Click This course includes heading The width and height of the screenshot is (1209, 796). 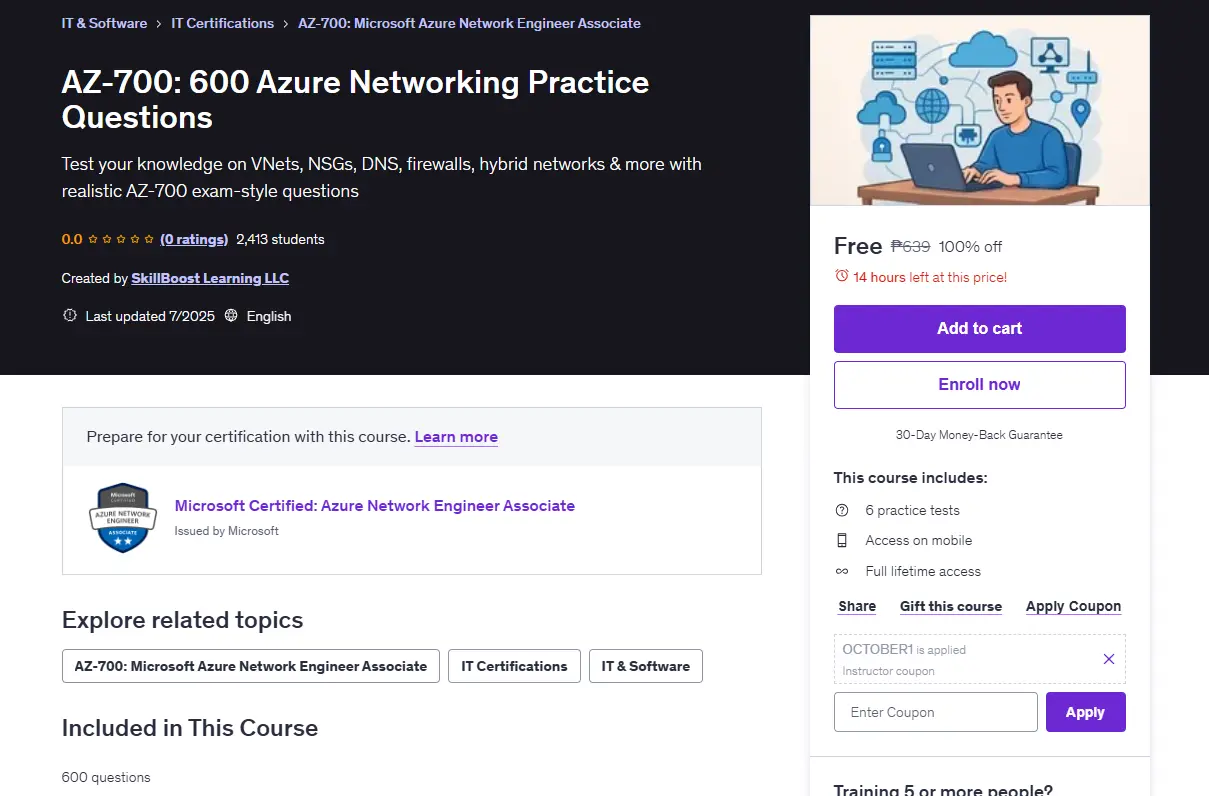coord(911,478)
